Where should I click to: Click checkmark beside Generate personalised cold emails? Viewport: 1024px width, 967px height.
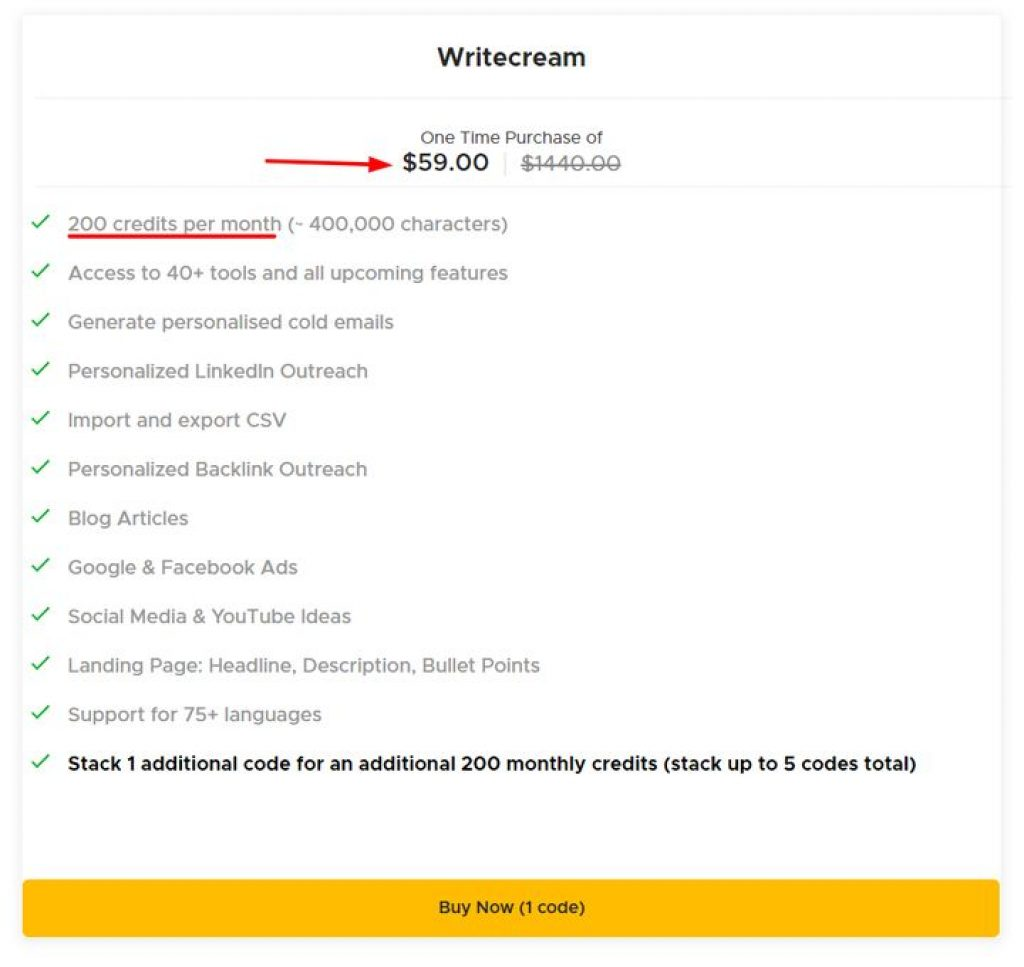pyautogui.click(x=40, y=320)
